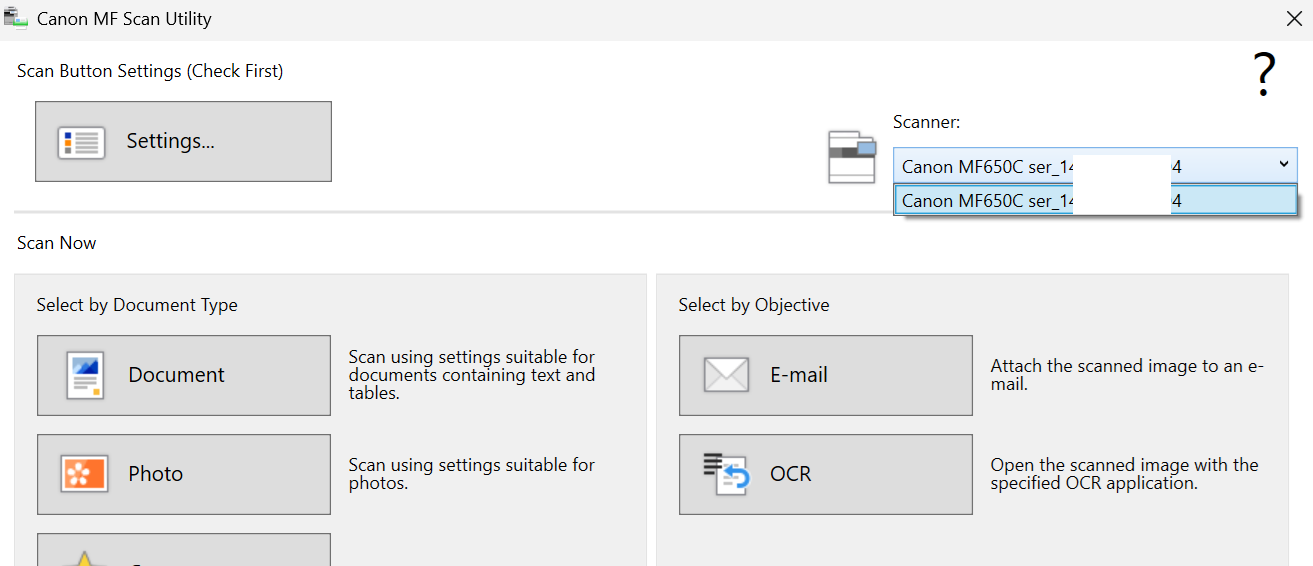Click the question mark help icon
Screen dimensions: 1313x566
click(1264, 75)
